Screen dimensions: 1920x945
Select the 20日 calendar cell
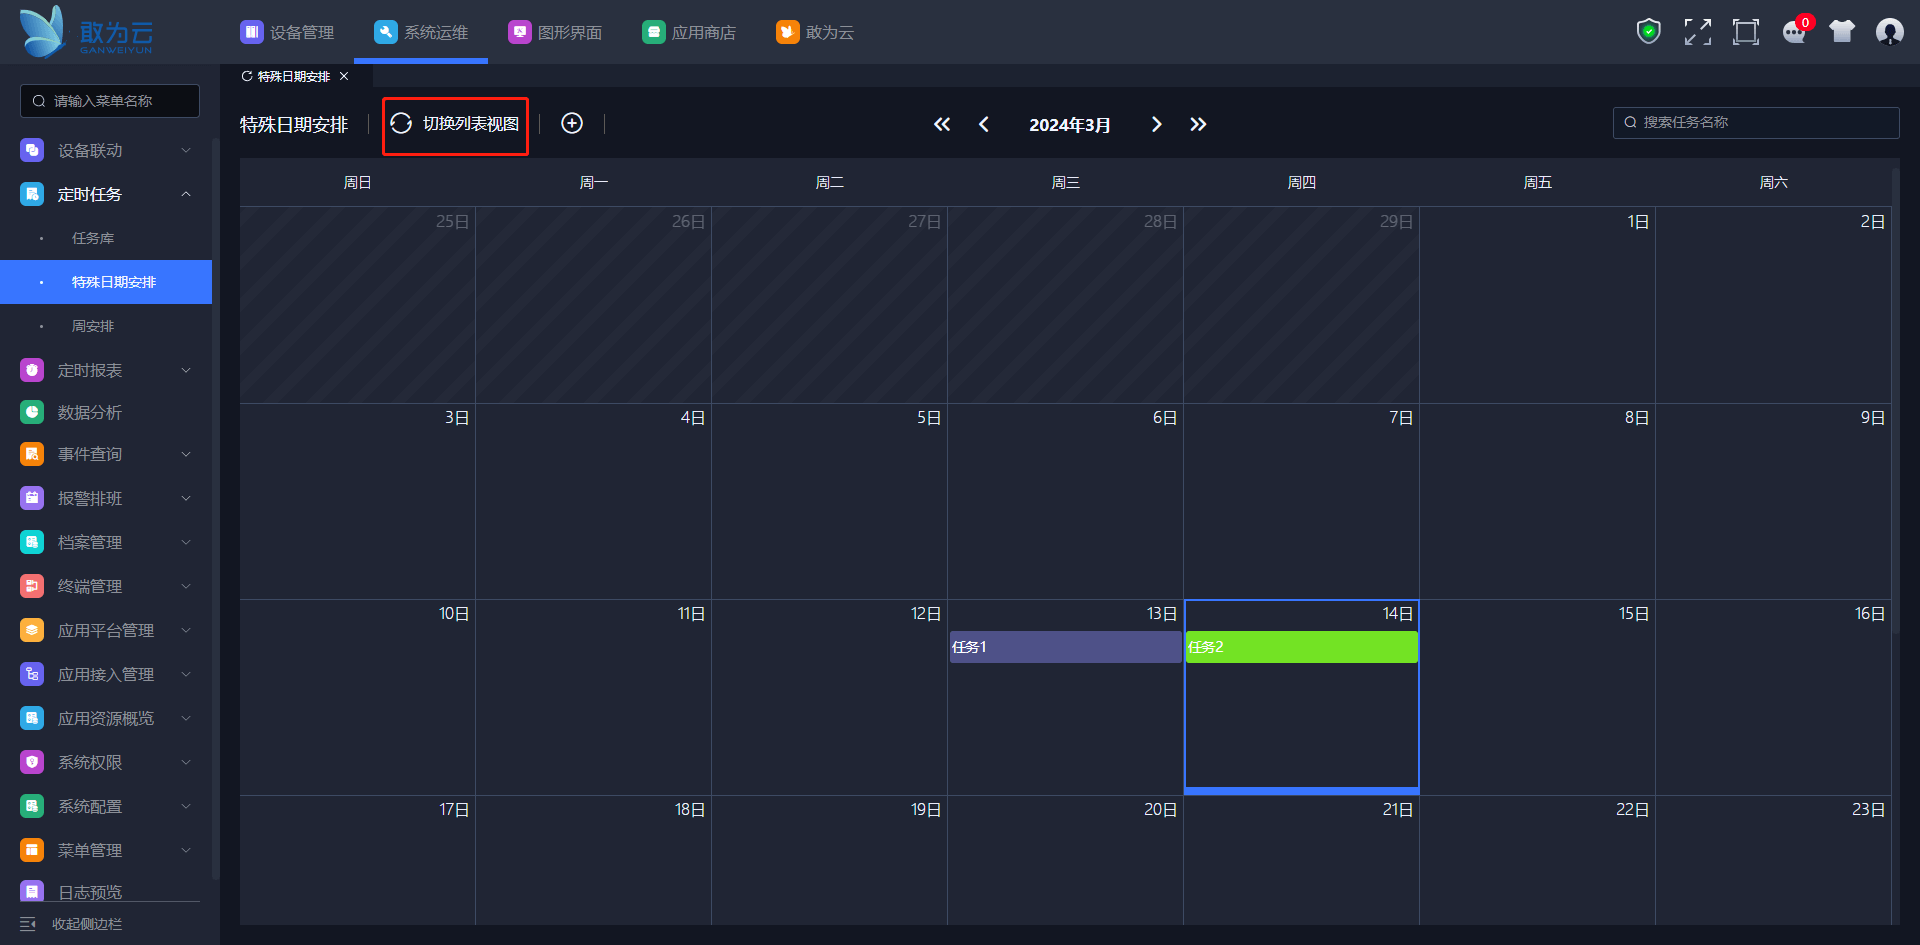point(1065,860)
